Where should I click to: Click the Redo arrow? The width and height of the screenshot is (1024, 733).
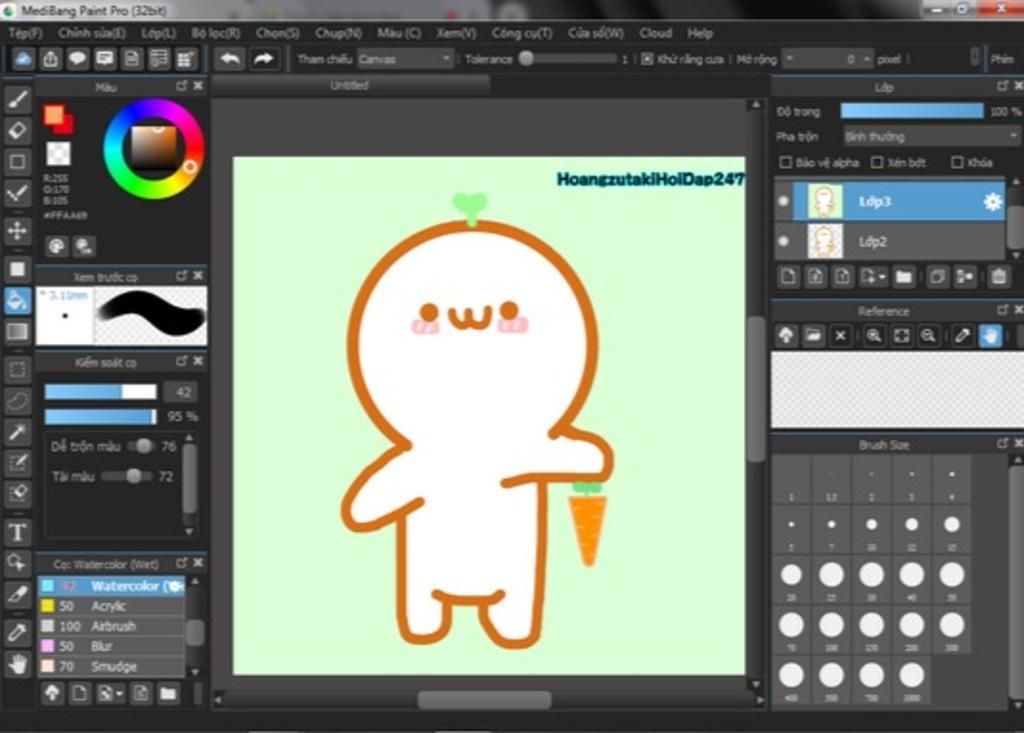click(263, 59)
